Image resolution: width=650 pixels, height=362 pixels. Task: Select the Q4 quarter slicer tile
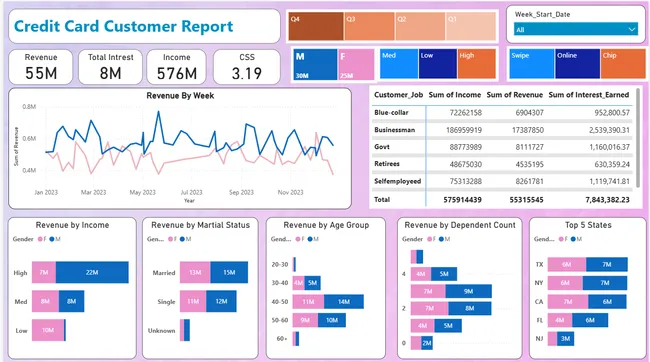pyautogui.click(x=316, y=26)
